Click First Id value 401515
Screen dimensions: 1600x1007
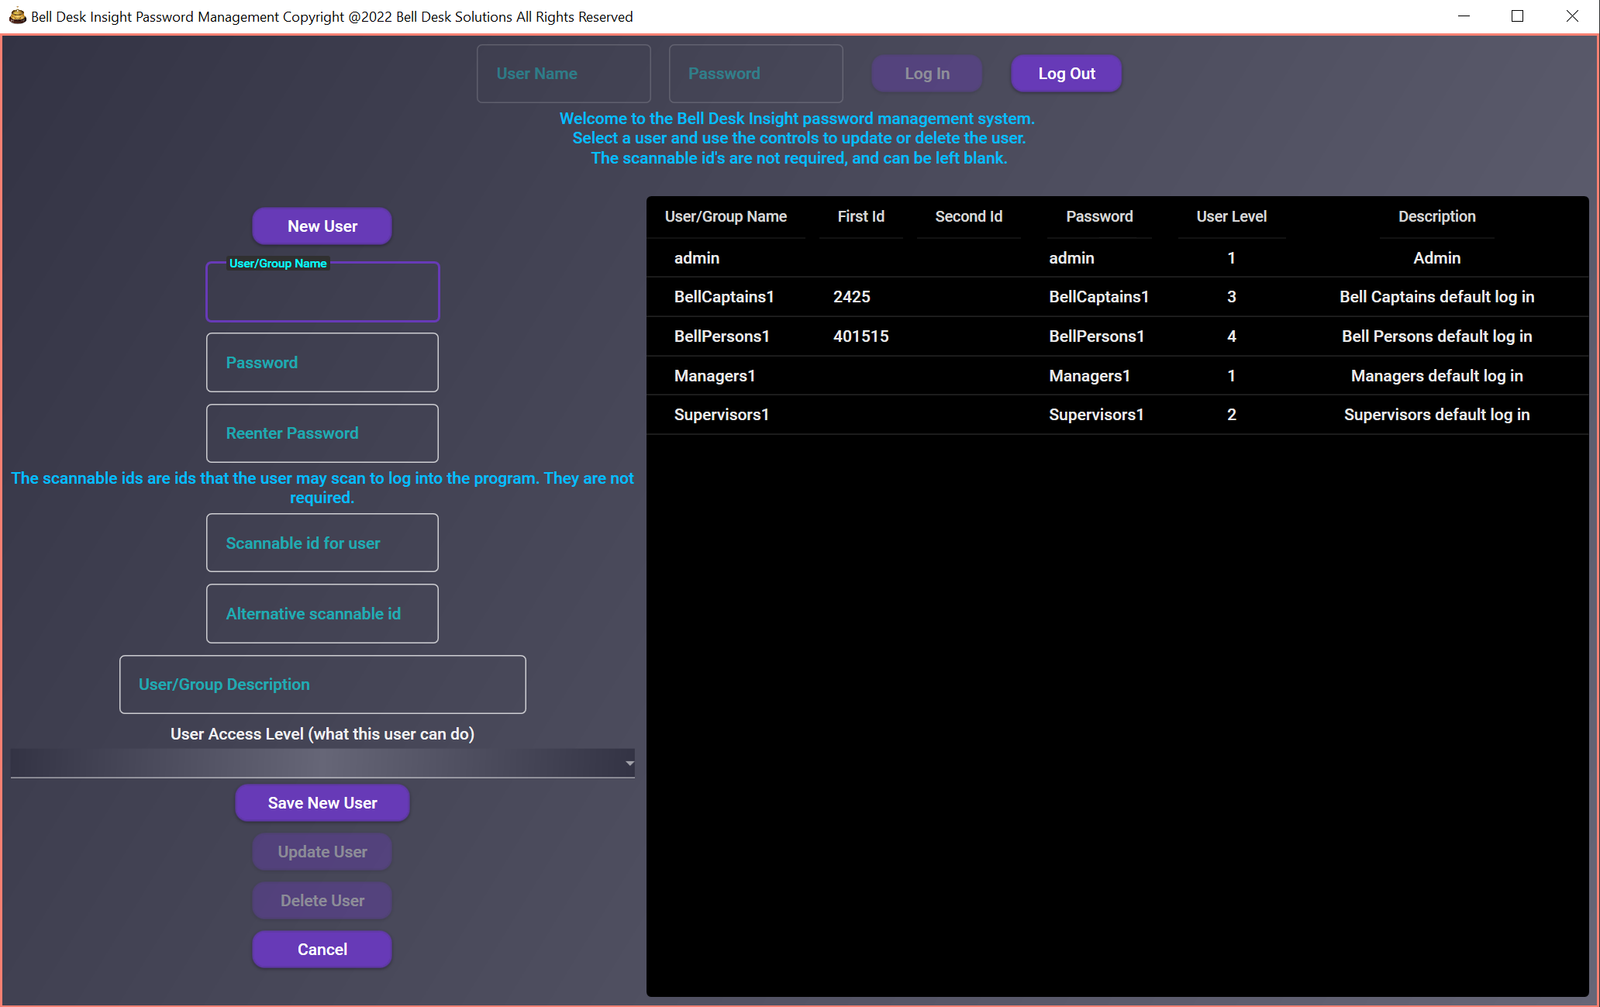coord(861,336)
